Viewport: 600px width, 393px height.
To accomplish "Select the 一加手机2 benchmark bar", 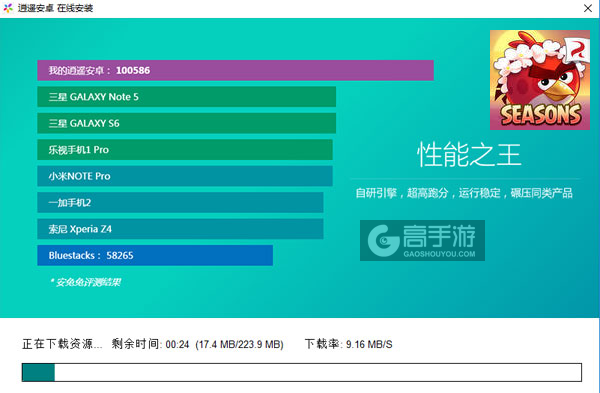I will pos(180,202).
